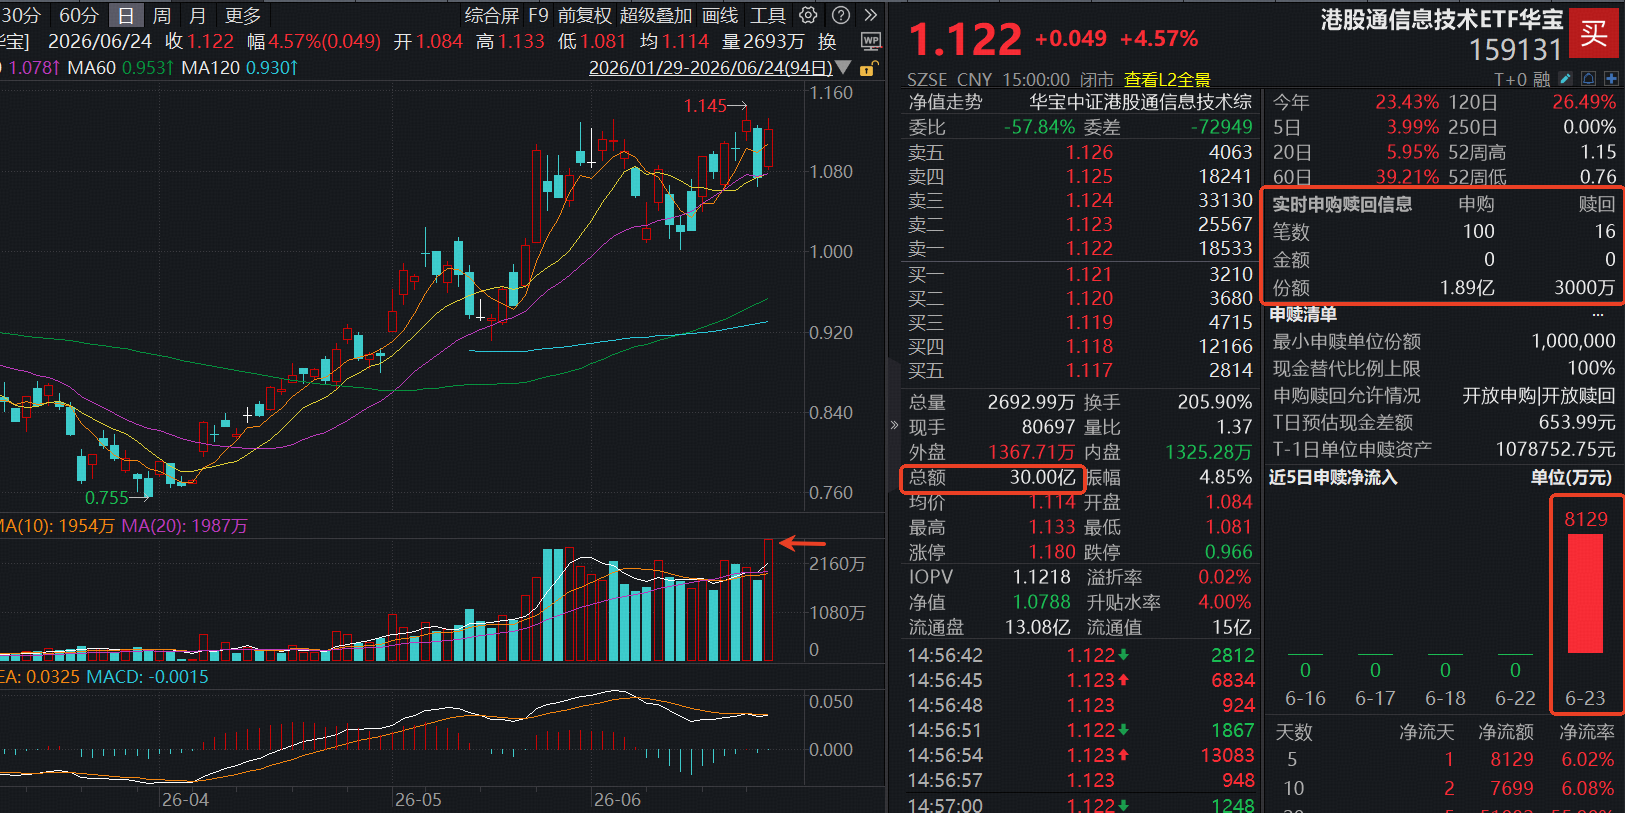Click the red 买 buy button

click(1594, 34)
